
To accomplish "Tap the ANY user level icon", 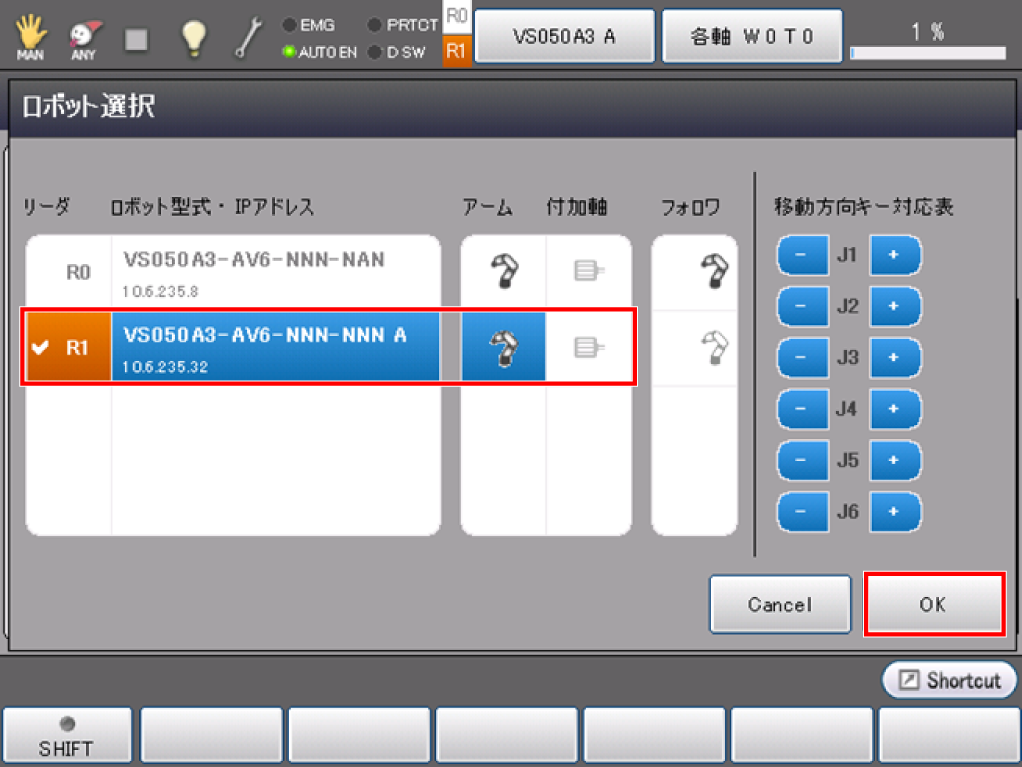I will coord(83,38).
